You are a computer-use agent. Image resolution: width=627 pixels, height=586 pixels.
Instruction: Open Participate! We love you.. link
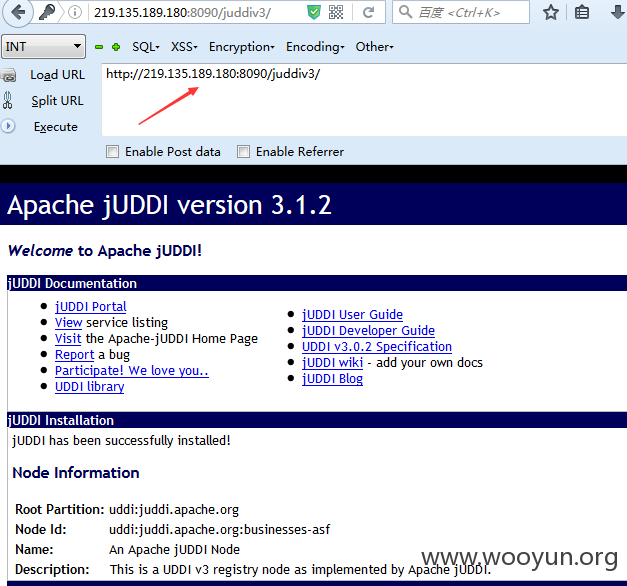(x=132, y=371)
